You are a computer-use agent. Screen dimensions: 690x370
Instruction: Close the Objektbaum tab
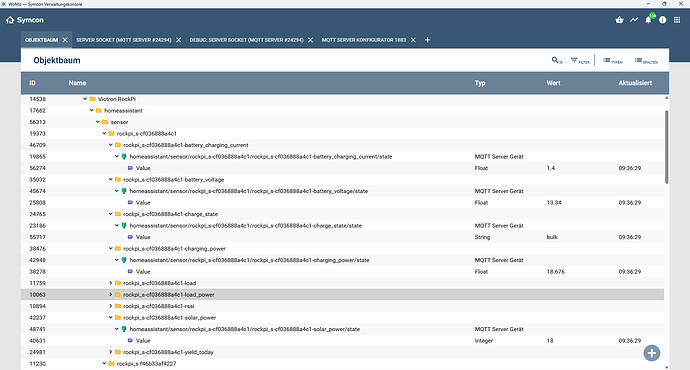pyautogui.click(x=65, y=40)
